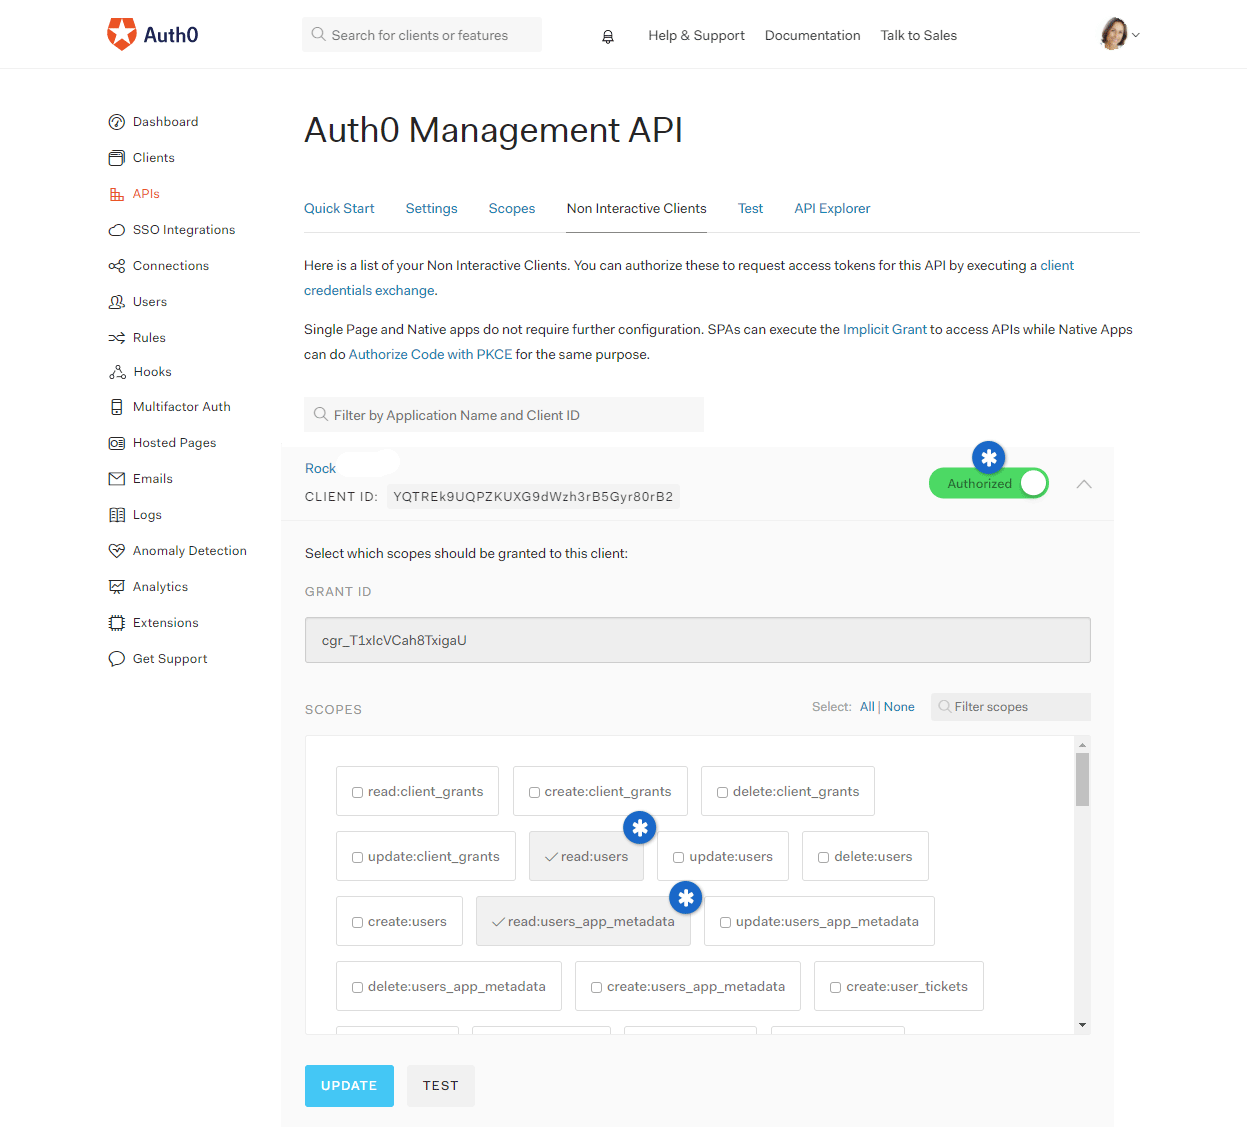Open the Rock client name link
Screen dimensions: 1247x1146
click(320, 468)
